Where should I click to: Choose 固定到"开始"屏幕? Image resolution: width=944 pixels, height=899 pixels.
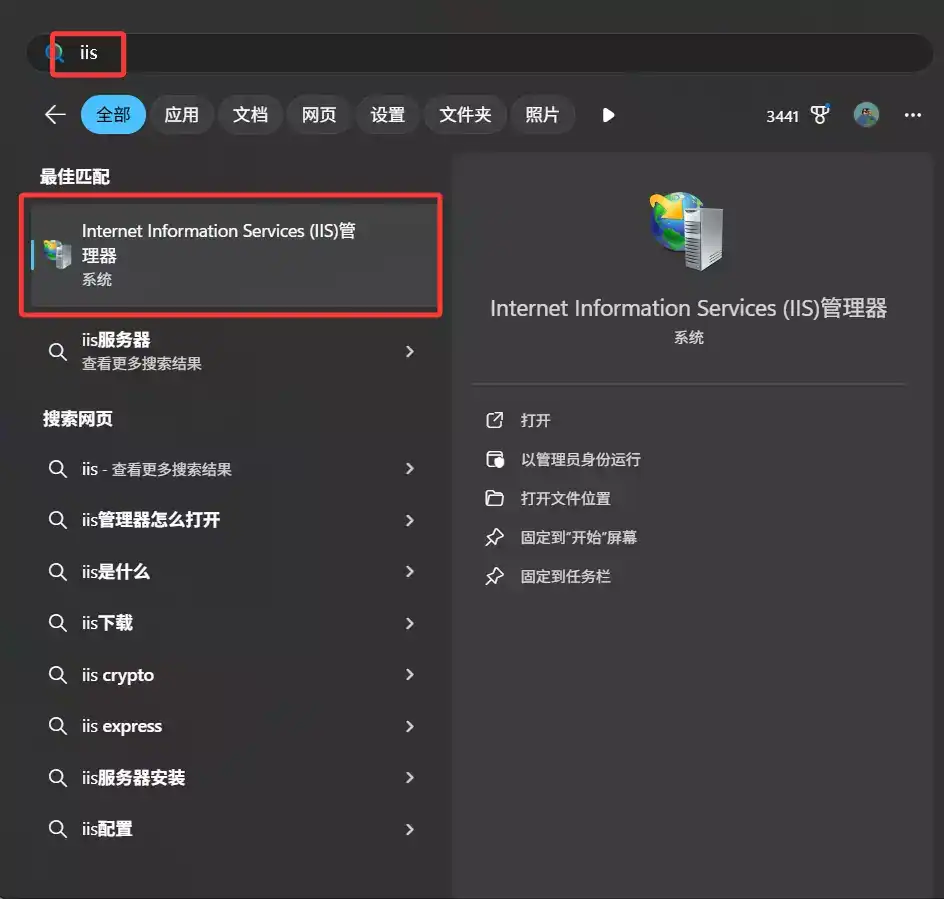(x=579, y=537)
